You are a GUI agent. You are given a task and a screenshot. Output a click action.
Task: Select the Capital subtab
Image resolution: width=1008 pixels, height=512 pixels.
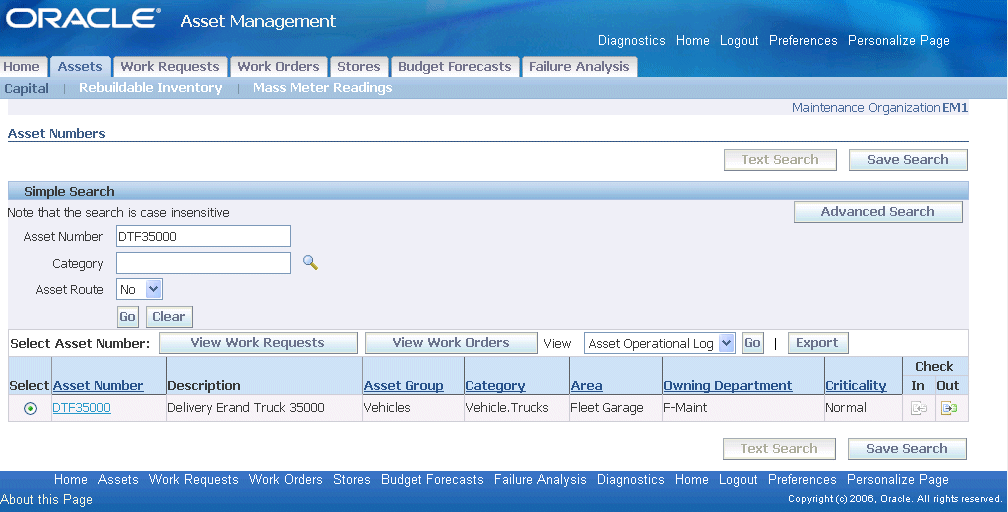(x=26, y=88)
